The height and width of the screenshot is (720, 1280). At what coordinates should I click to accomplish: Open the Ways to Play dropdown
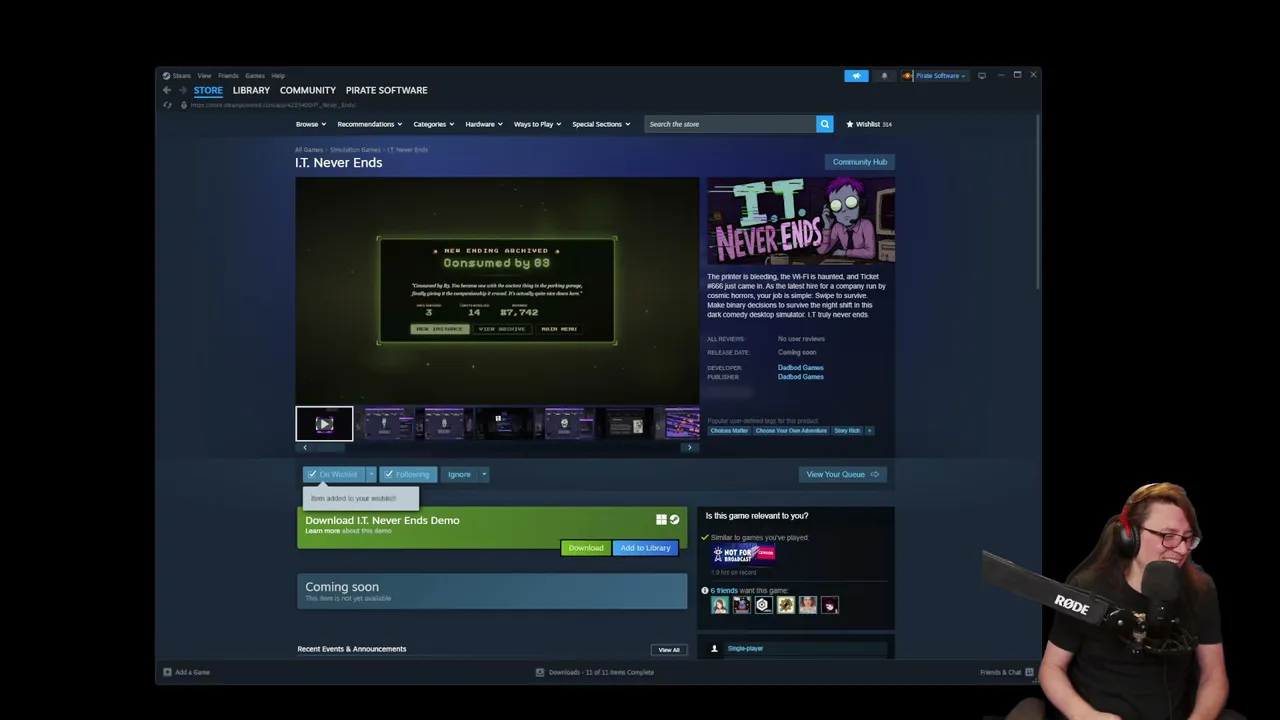[538, 124]
